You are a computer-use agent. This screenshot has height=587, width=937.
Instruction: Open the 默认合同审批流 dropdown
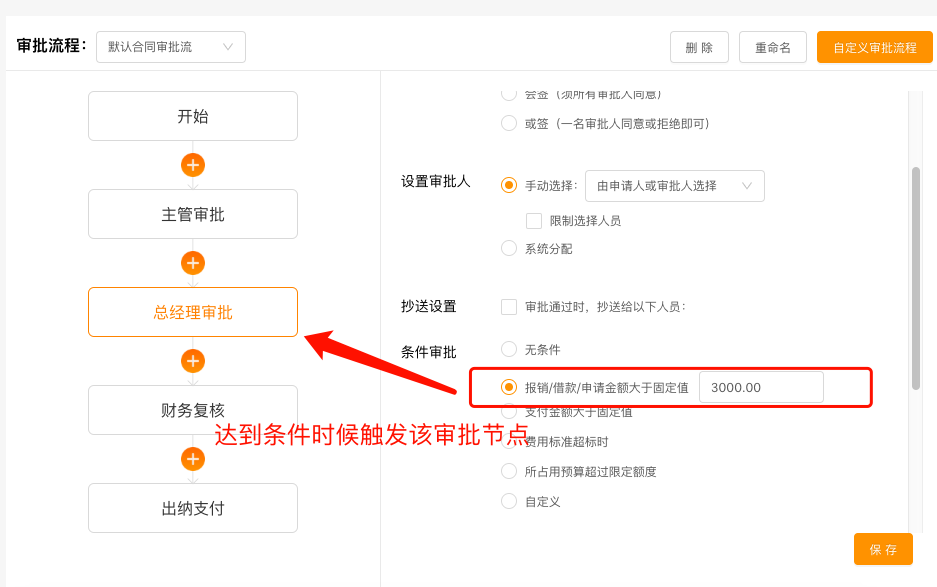tap(170, 47)
